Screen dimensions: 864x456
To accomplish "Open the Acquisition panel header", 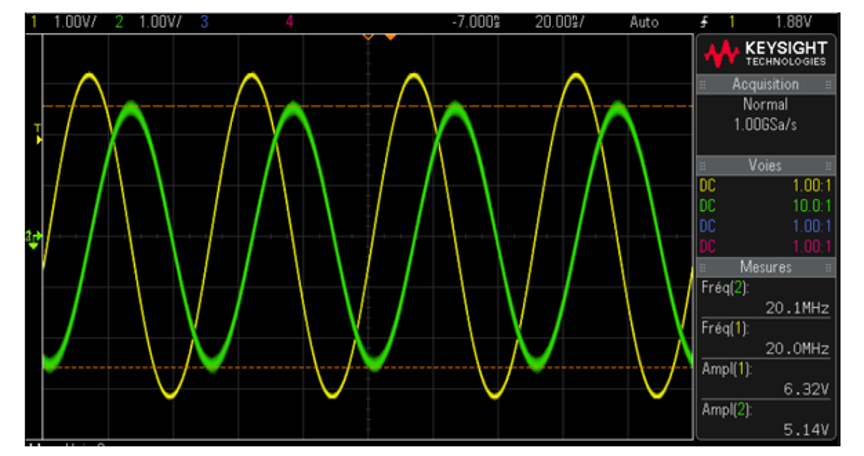I will (765, 85).
